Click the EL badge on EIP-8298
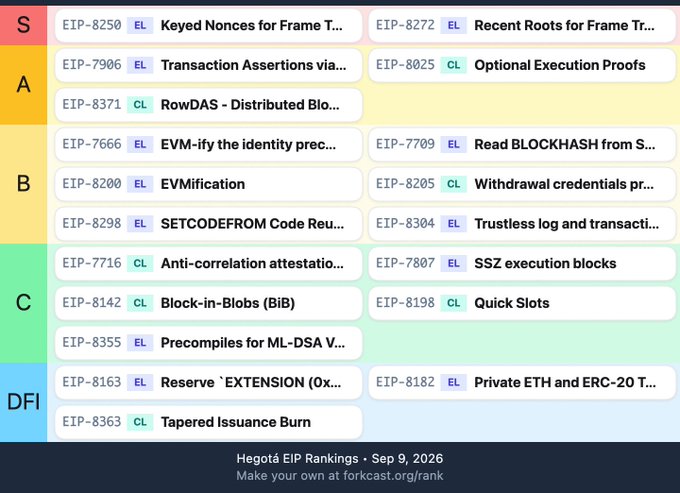 coord(140,224)
